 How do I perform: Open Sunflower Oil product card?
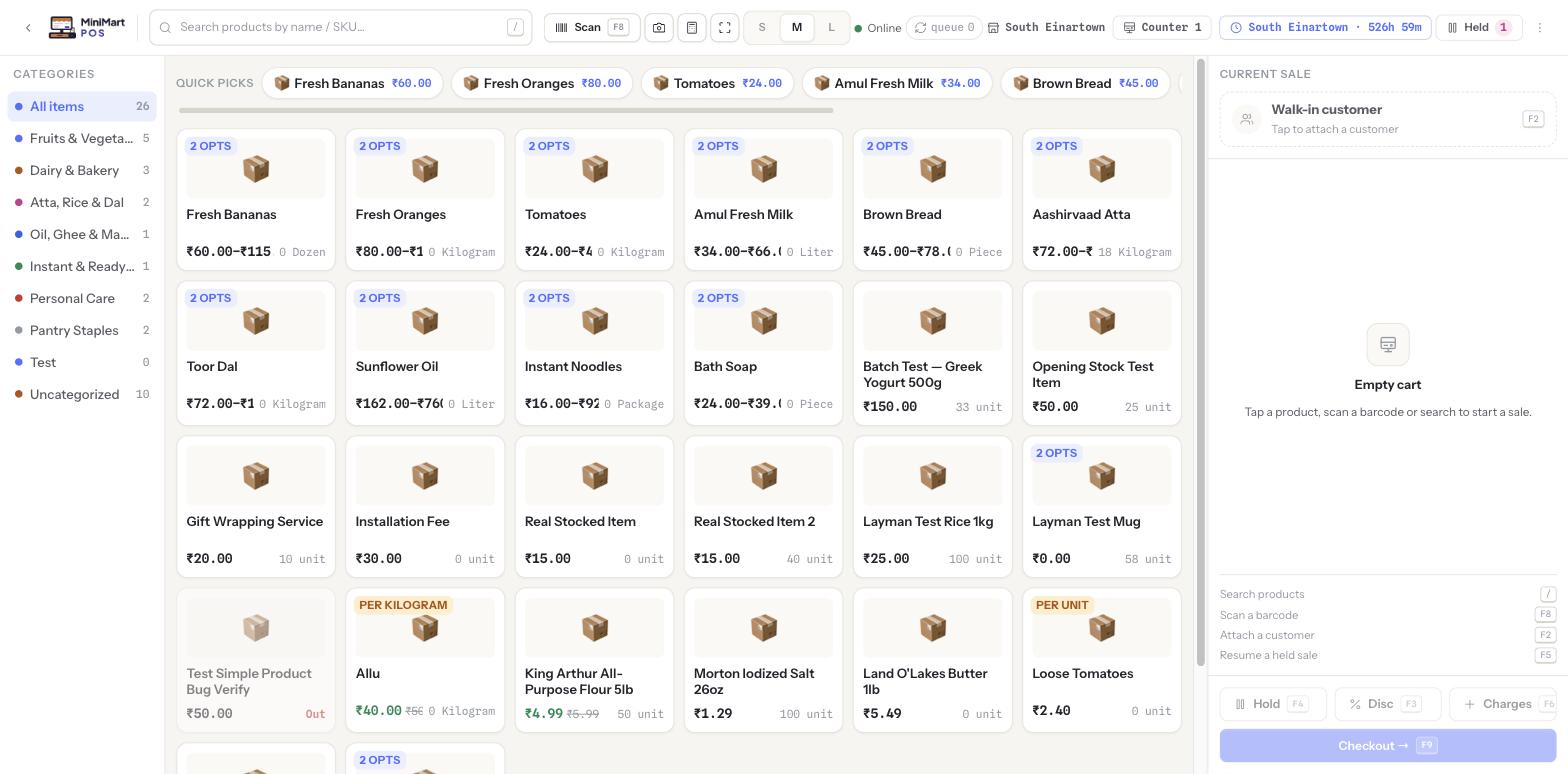[425, 353]
